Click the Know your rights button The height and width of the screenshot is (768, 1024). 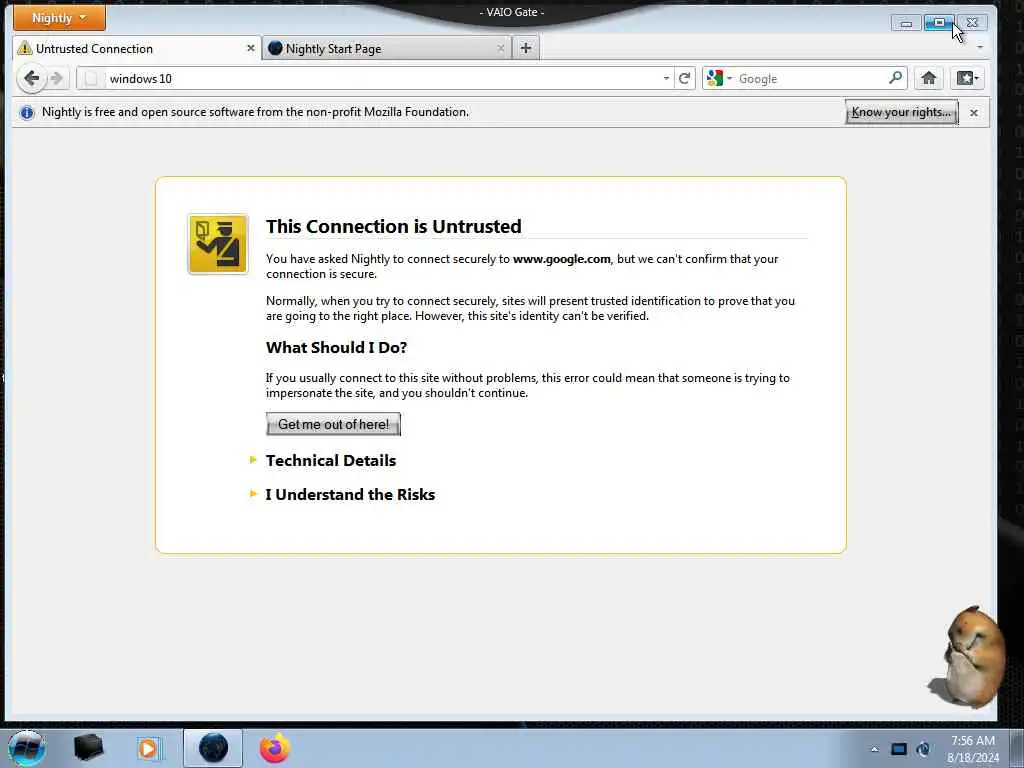901,112
